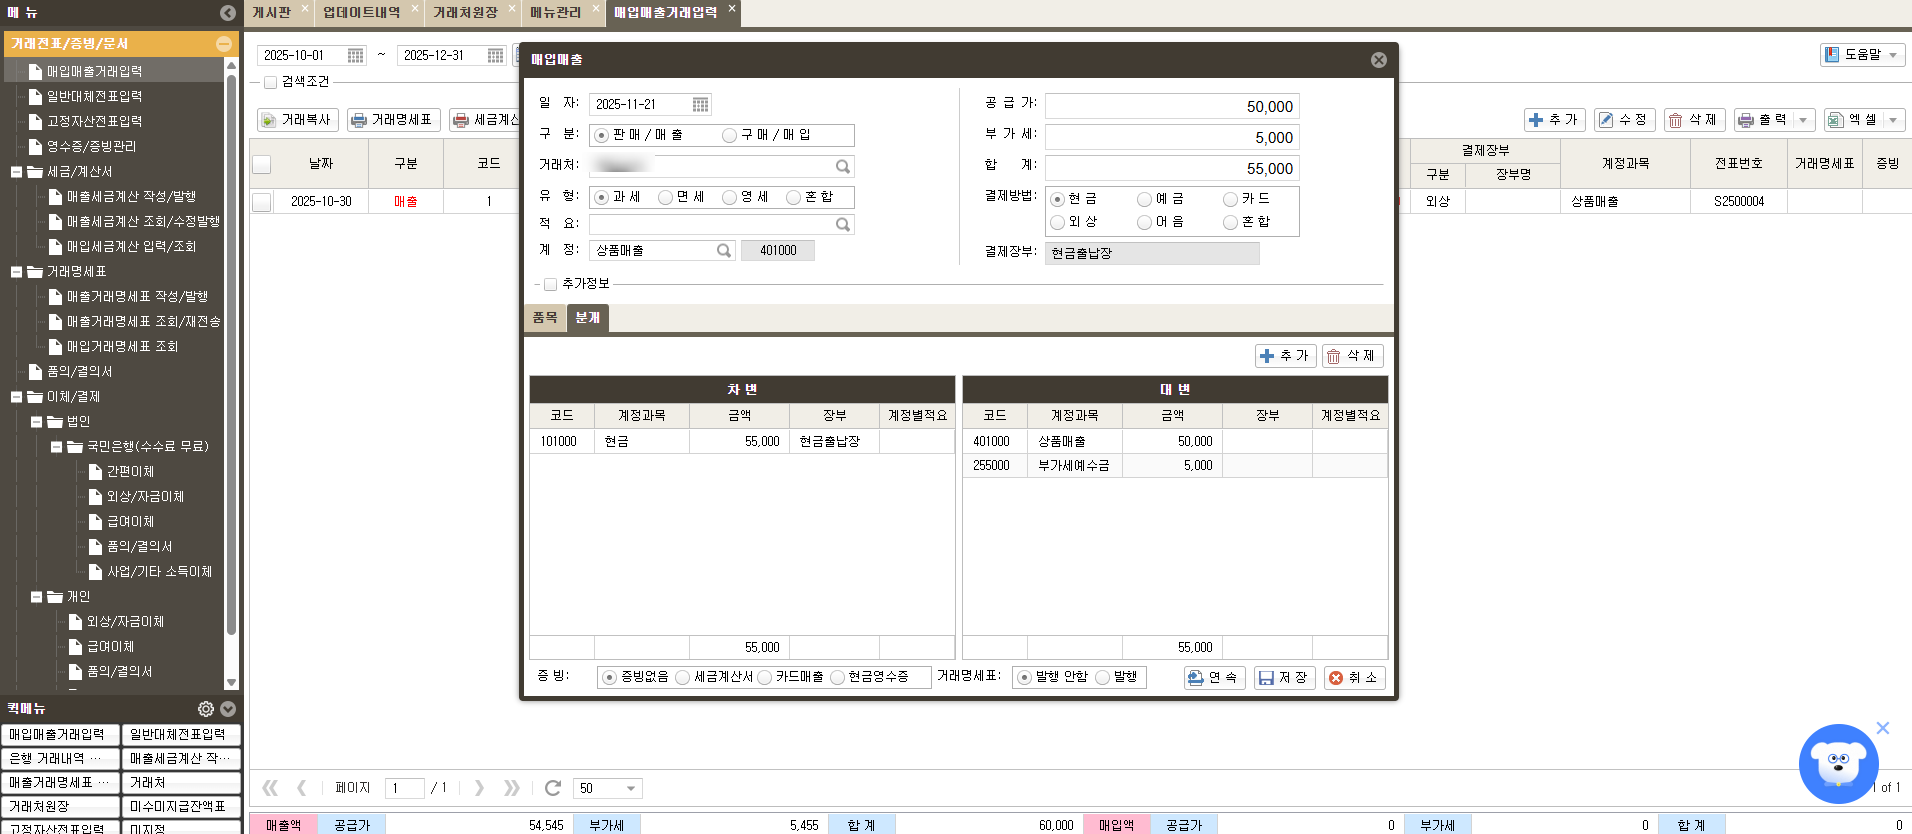Screen dimensions: 1912x834
Task: Click the 계정 search magnifier icon
Action: point(724,251)
